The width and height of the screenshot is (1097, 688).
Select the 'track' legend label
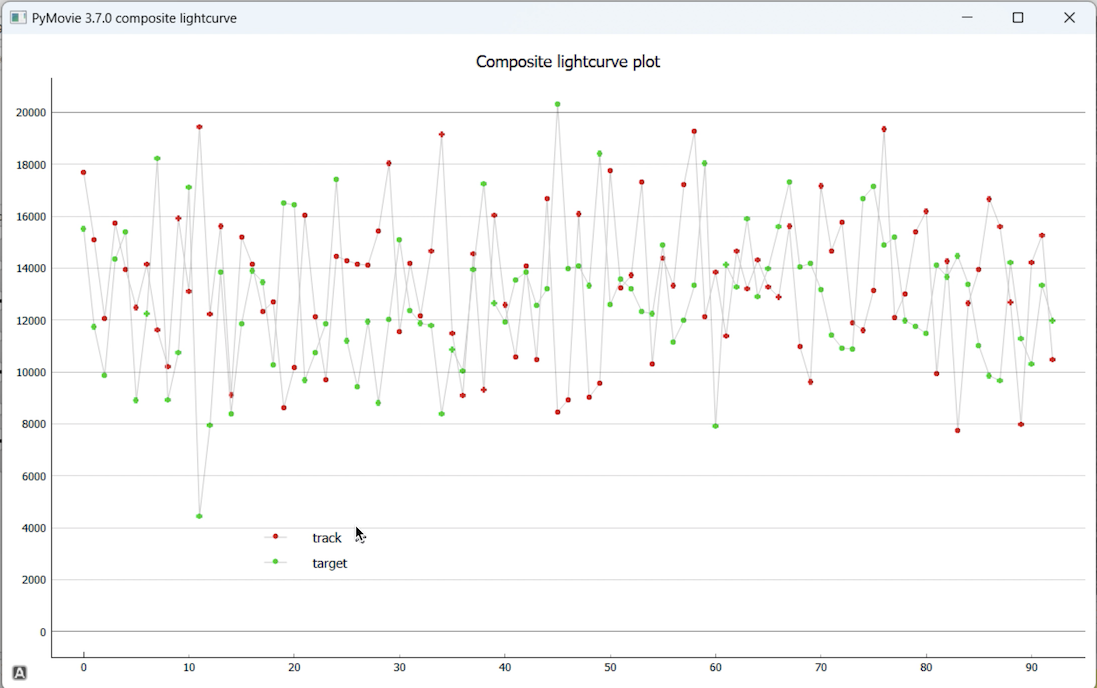[327, 538]
